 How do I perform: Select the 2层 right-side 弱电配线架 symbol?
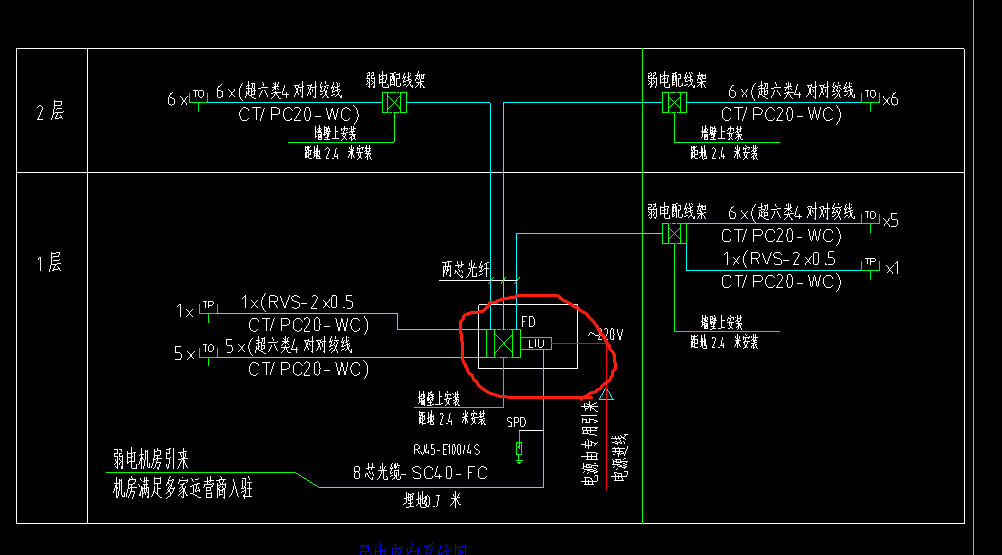[x=674, y=102]
